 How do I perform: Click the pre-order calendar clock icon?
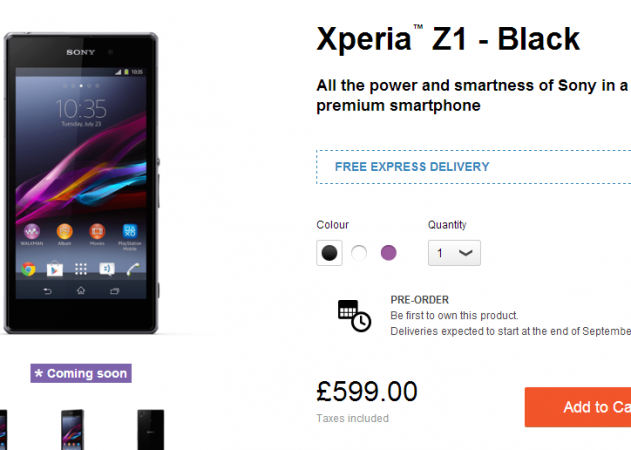[354, 316]
